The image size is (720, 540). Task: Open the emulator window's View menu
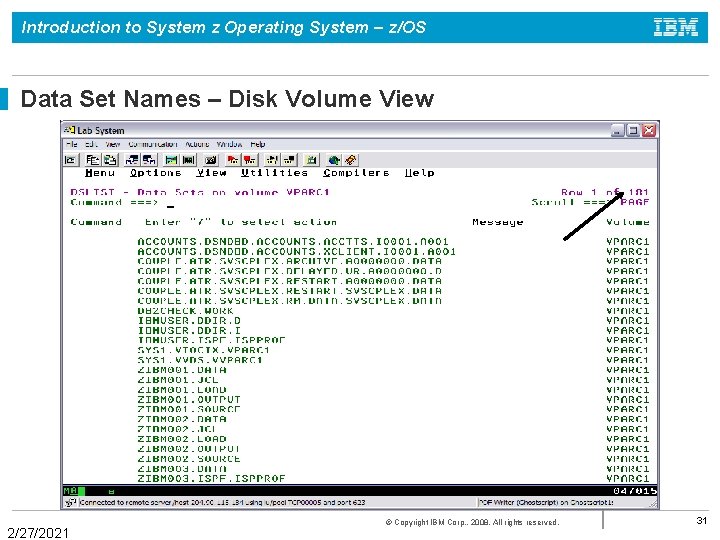coord(112,144)
